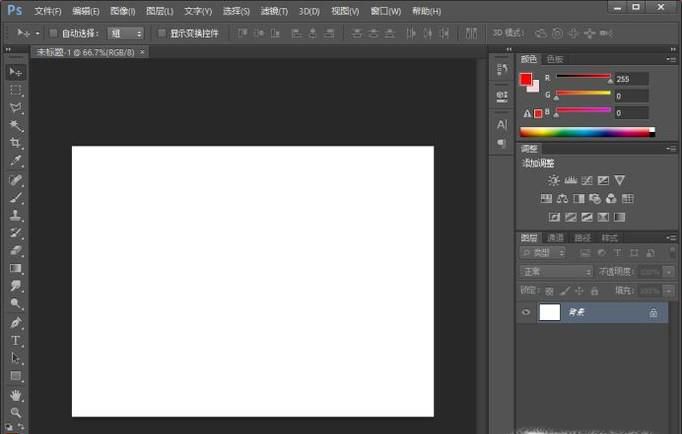Select the Horizontal Type tool
Image resolution: width=682 pixels, height=434 pixels.
(x=16, y=341)
